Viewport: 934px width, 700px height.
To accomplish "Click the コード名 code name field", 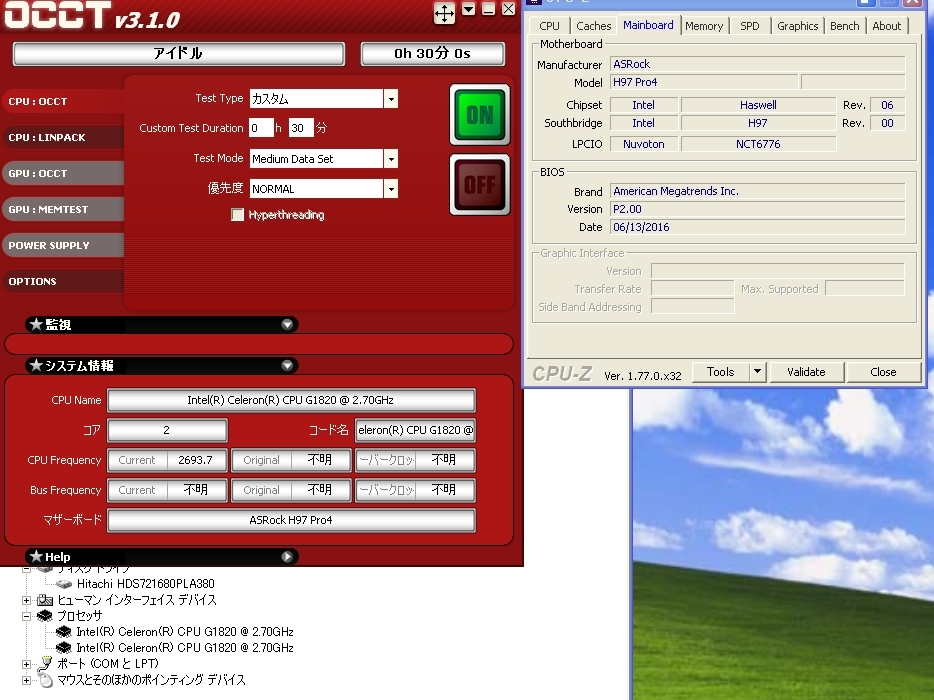I will [x=415, y=430].
